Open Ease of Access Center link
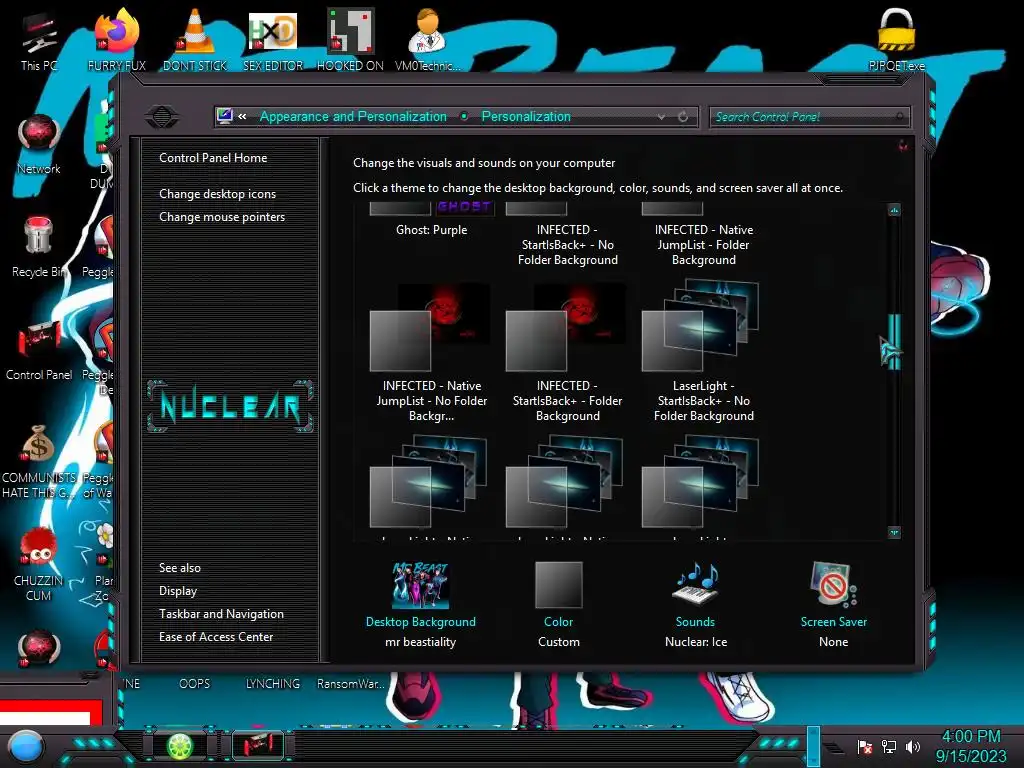Viewport: 1024px width, 768px height. pyautogui.click(x=216, y=637)
